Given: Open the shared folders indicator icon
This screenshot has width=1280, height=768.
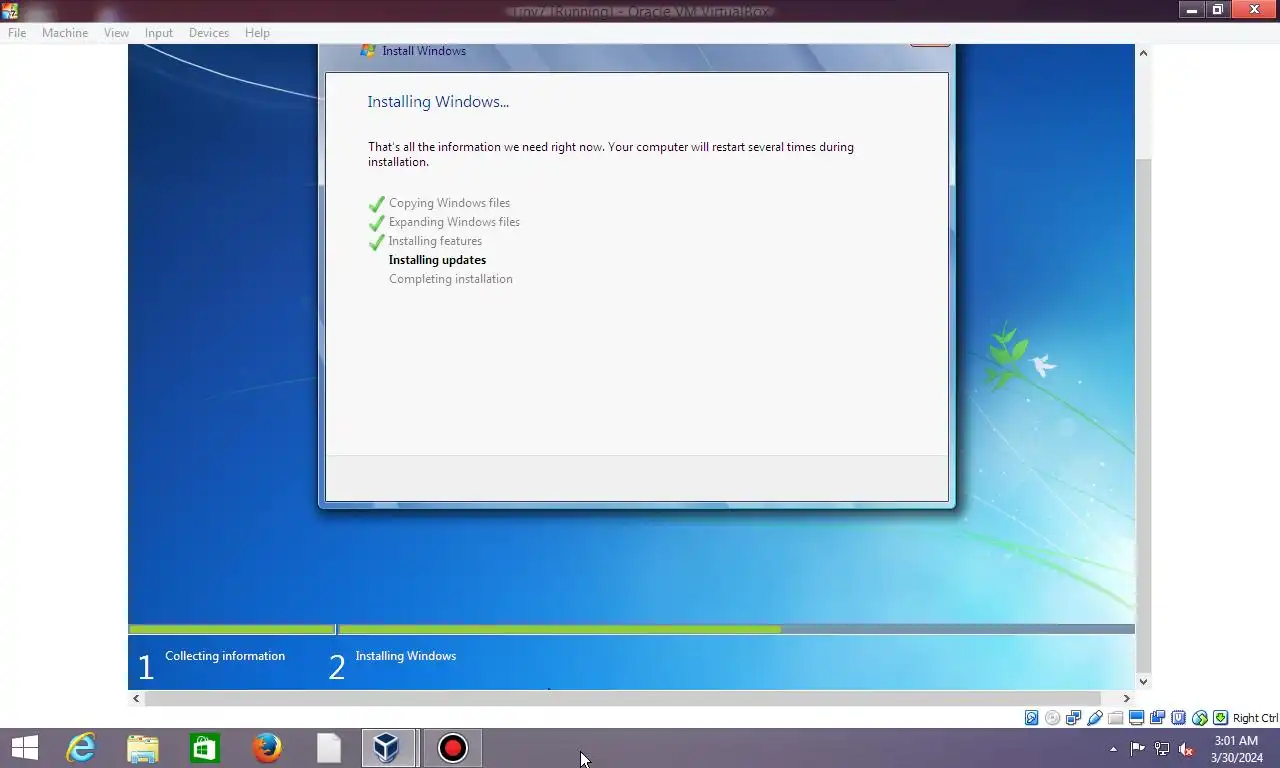Looking at the screenshot, I should 1115,718.
